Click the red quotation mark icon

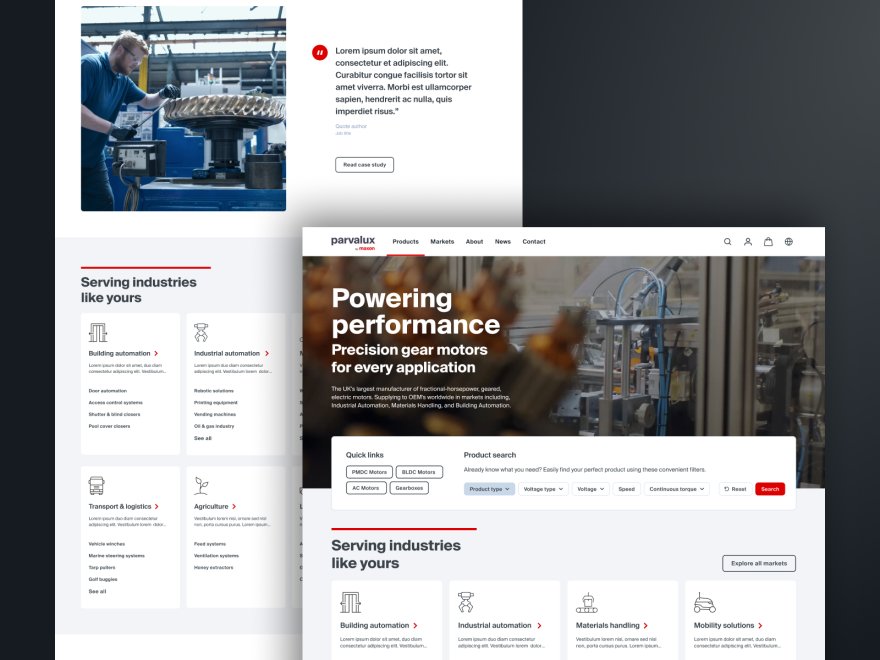320,53
